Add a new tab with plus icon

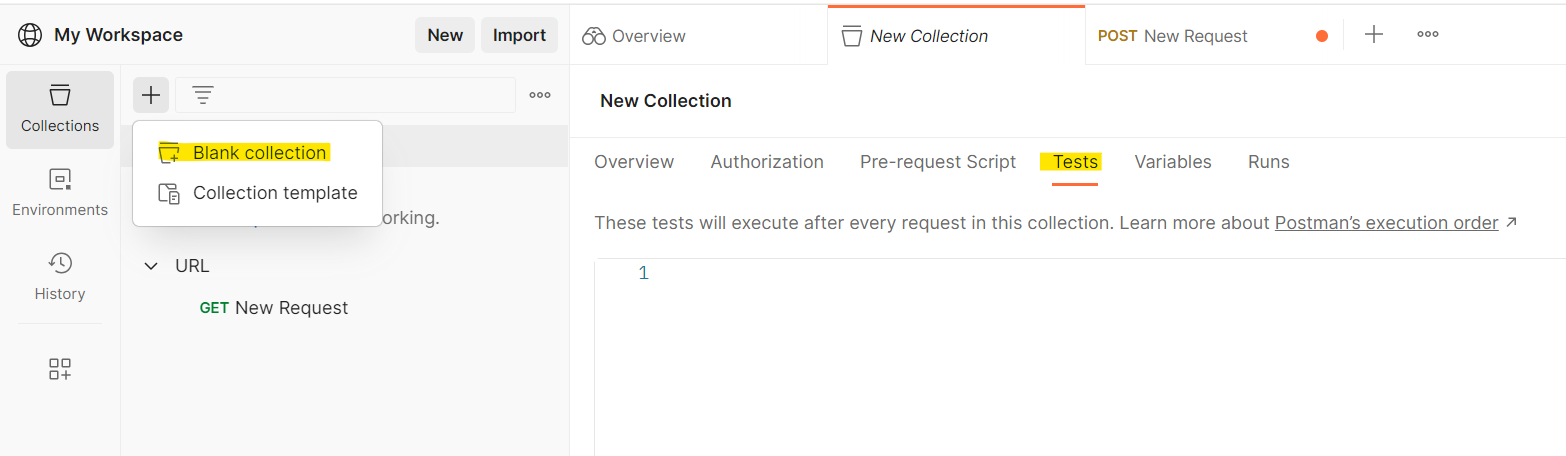pyautogui.click(x=1374, y=34)
